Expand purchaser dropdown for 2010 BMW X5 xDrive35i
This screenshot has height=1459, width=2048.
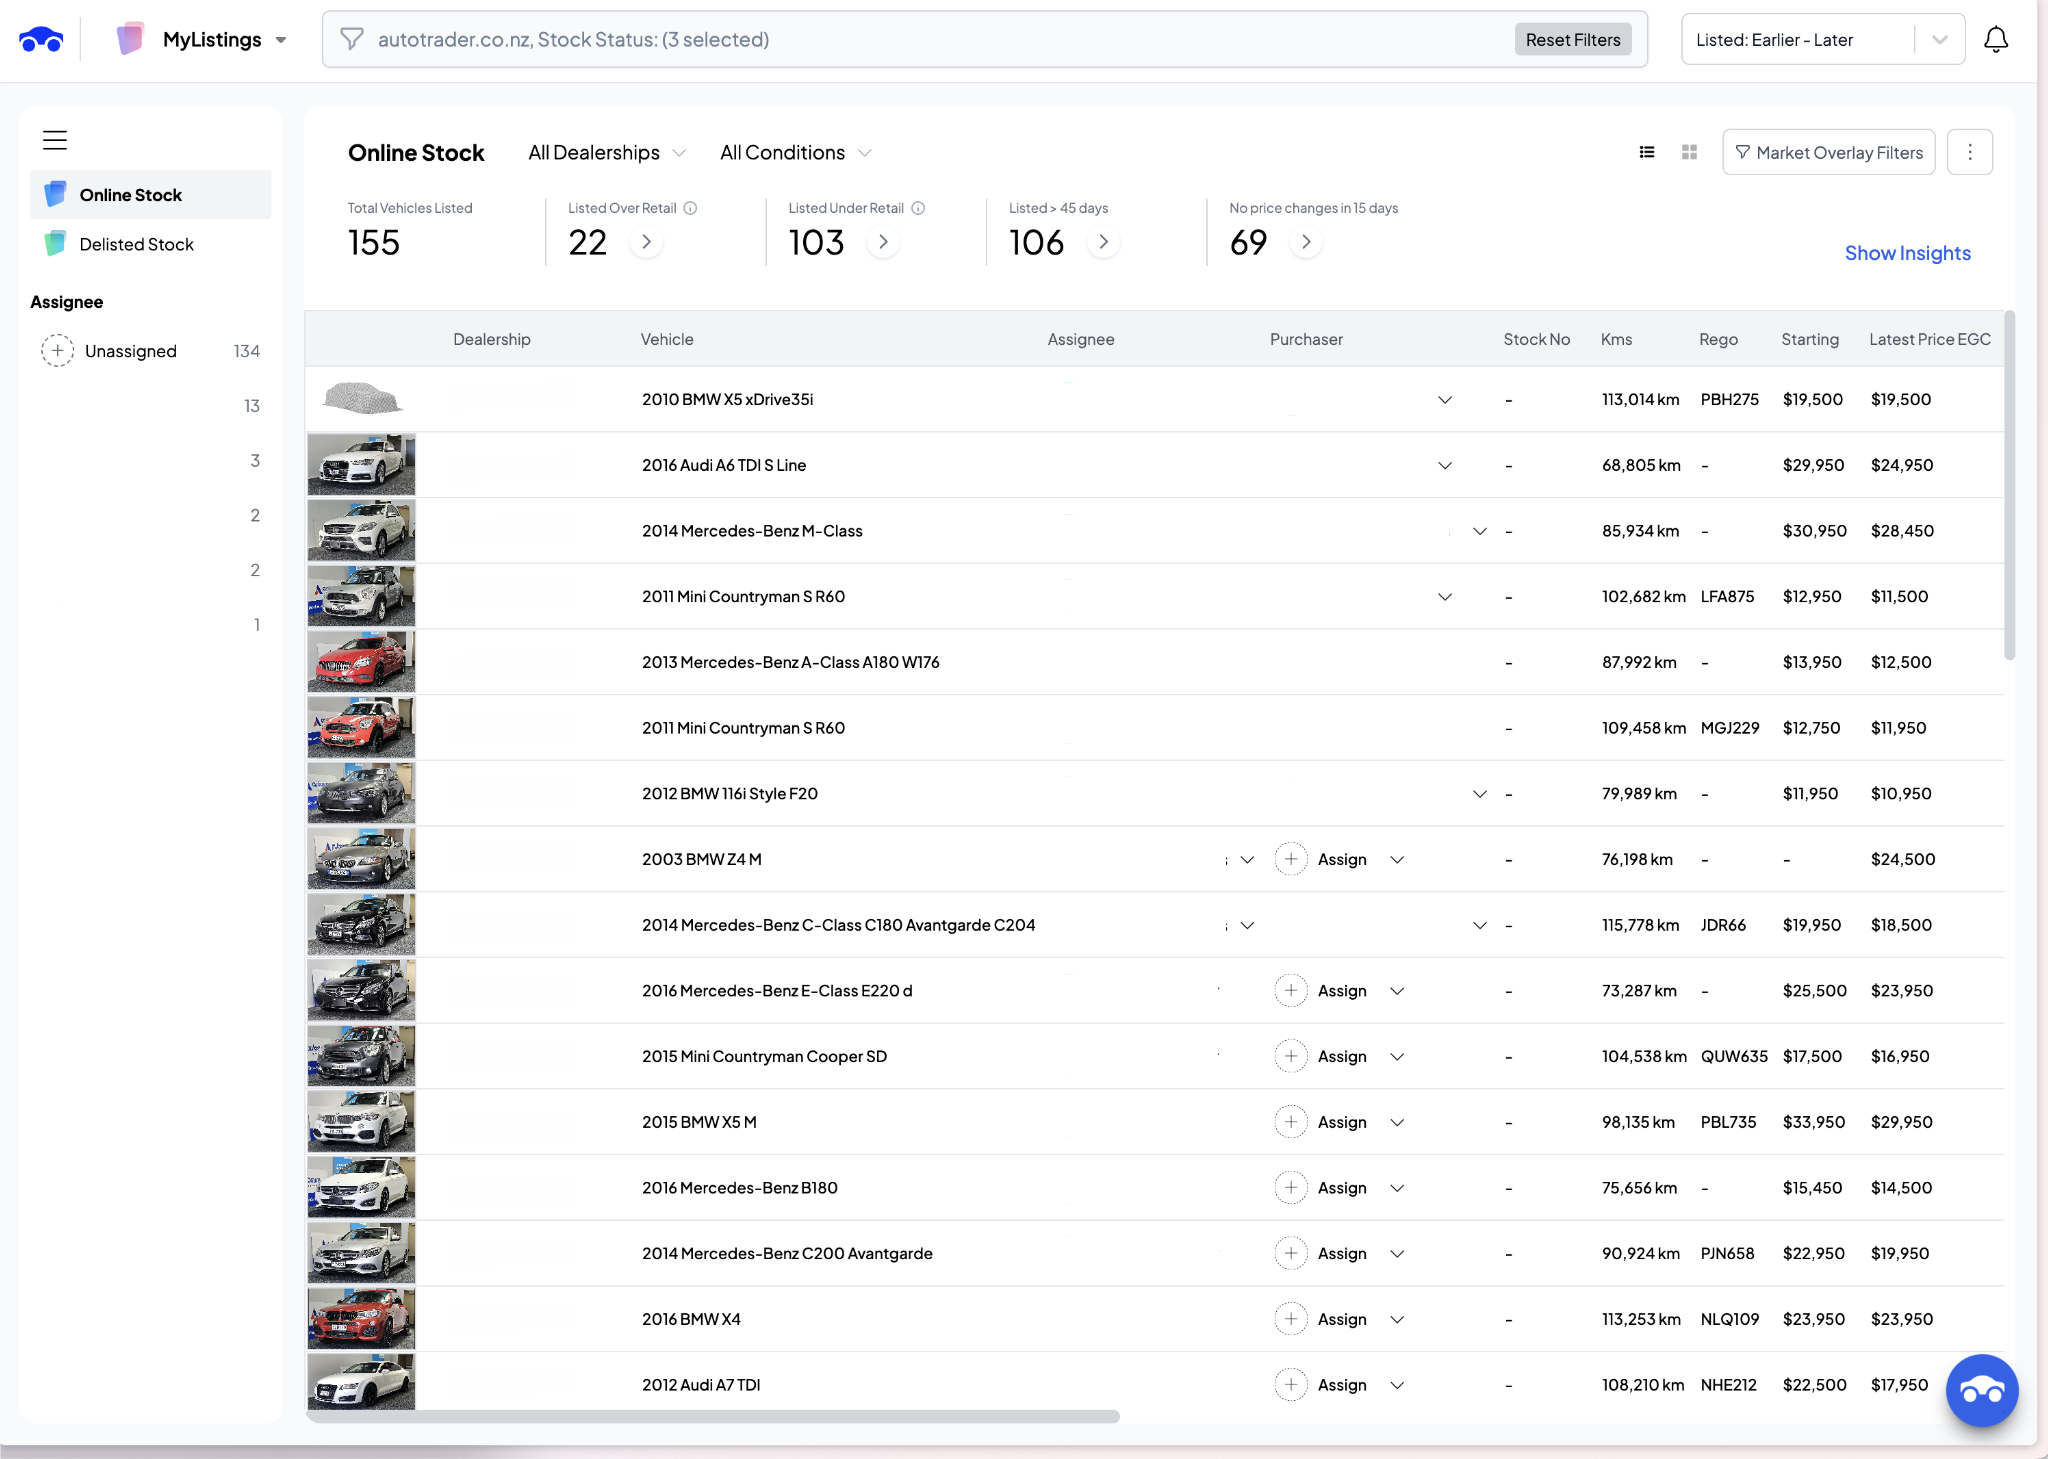click(x=1445, y=400)
